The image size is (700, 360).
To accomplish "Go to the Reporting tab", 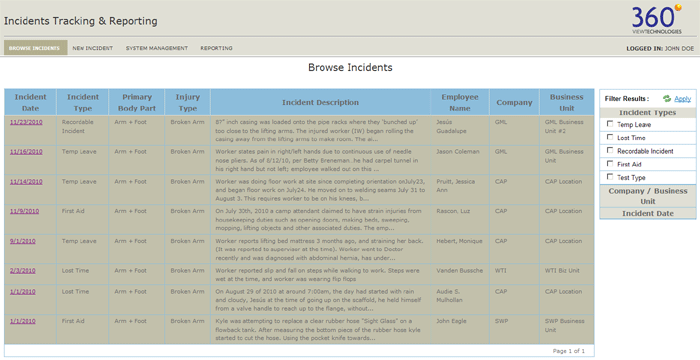I will point(217,48).
